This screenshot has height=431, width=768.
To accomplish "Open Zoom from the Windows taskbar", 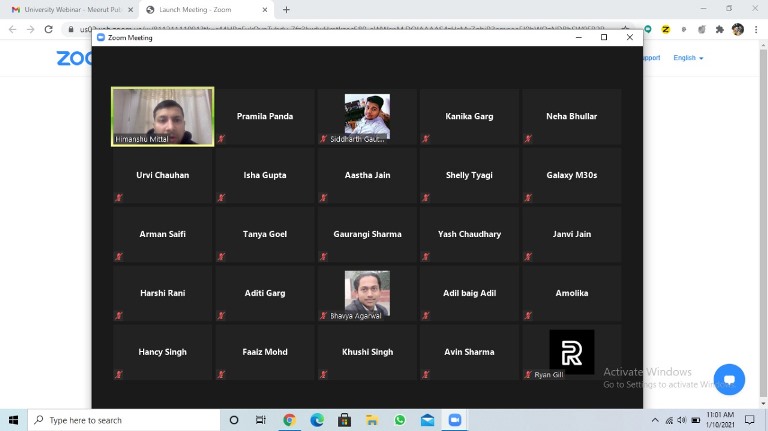I will (454, 420).
